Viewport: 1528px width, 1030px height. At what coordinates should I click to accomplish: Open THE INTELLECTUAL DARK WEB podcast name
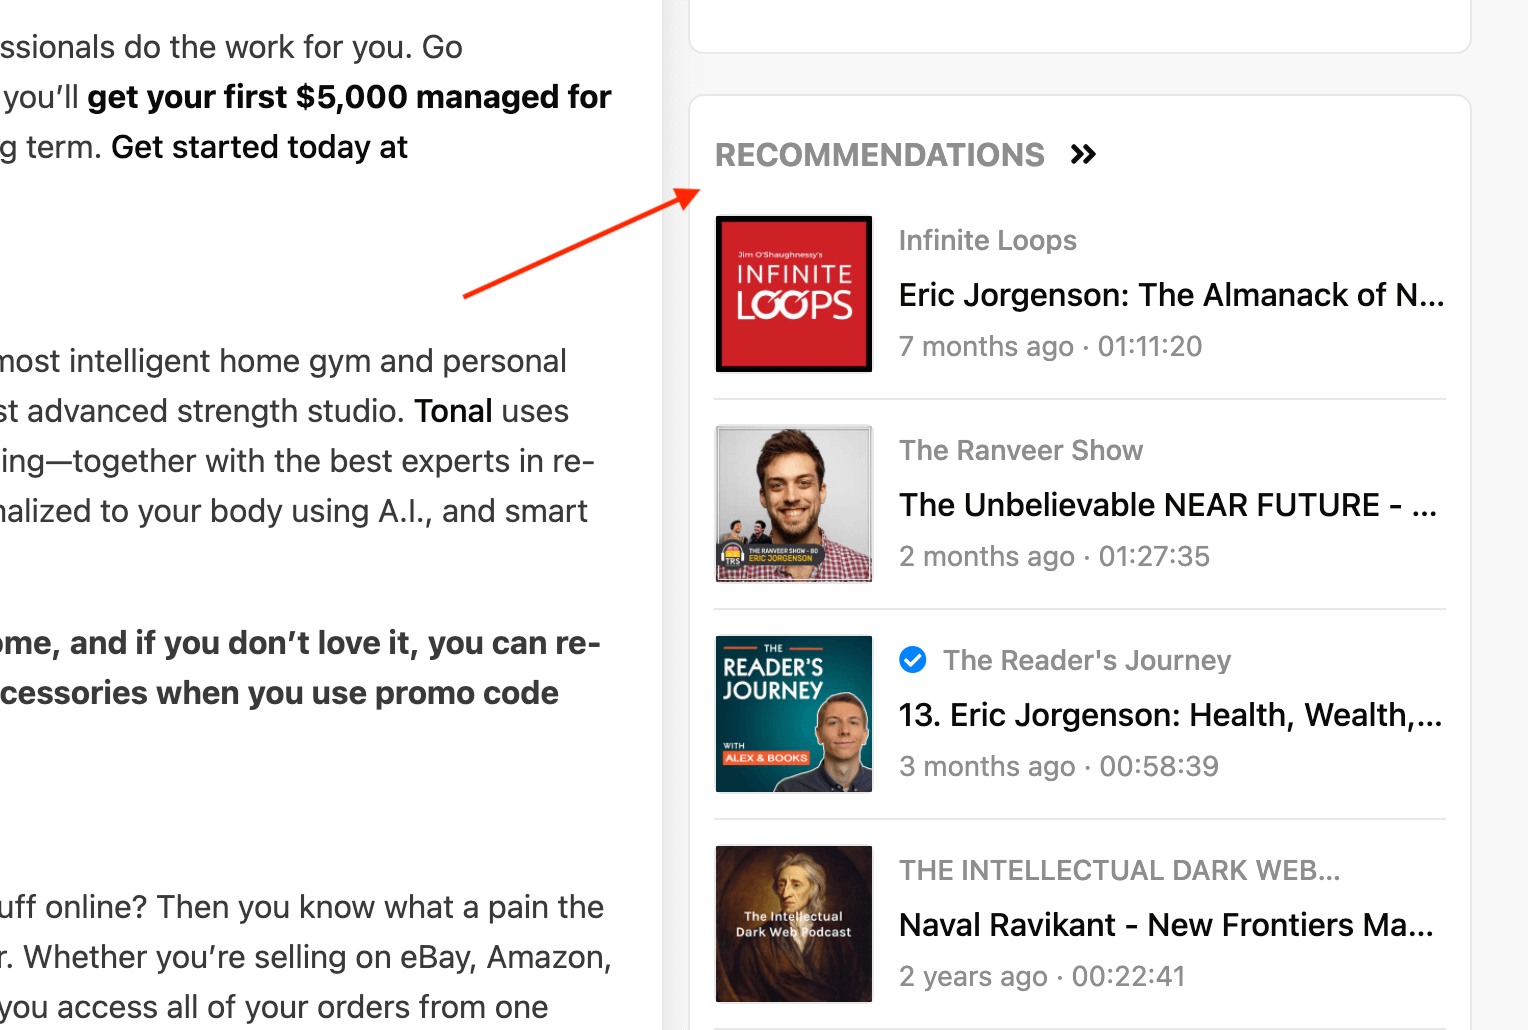coord(1119,870)
